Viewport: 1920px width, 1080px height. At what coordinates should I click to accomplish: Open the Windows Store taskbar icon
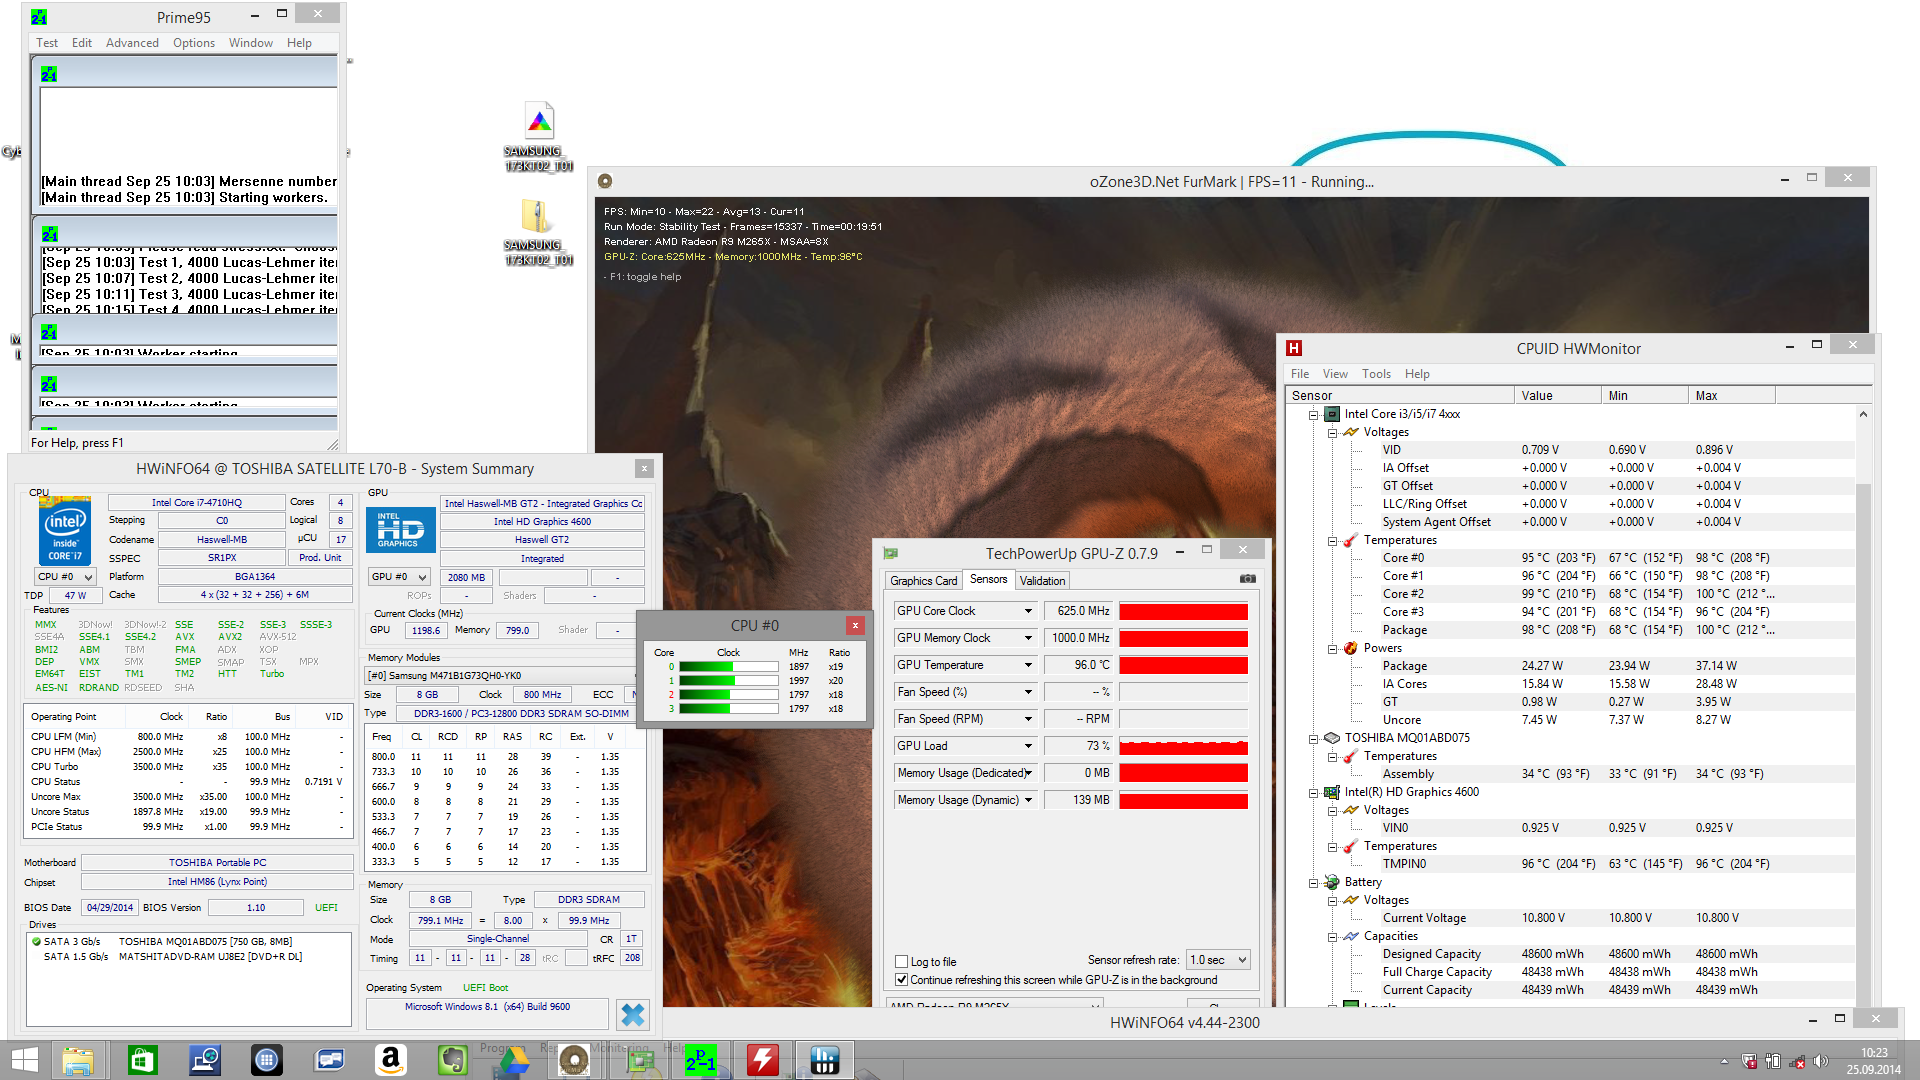coord(142,1060)
